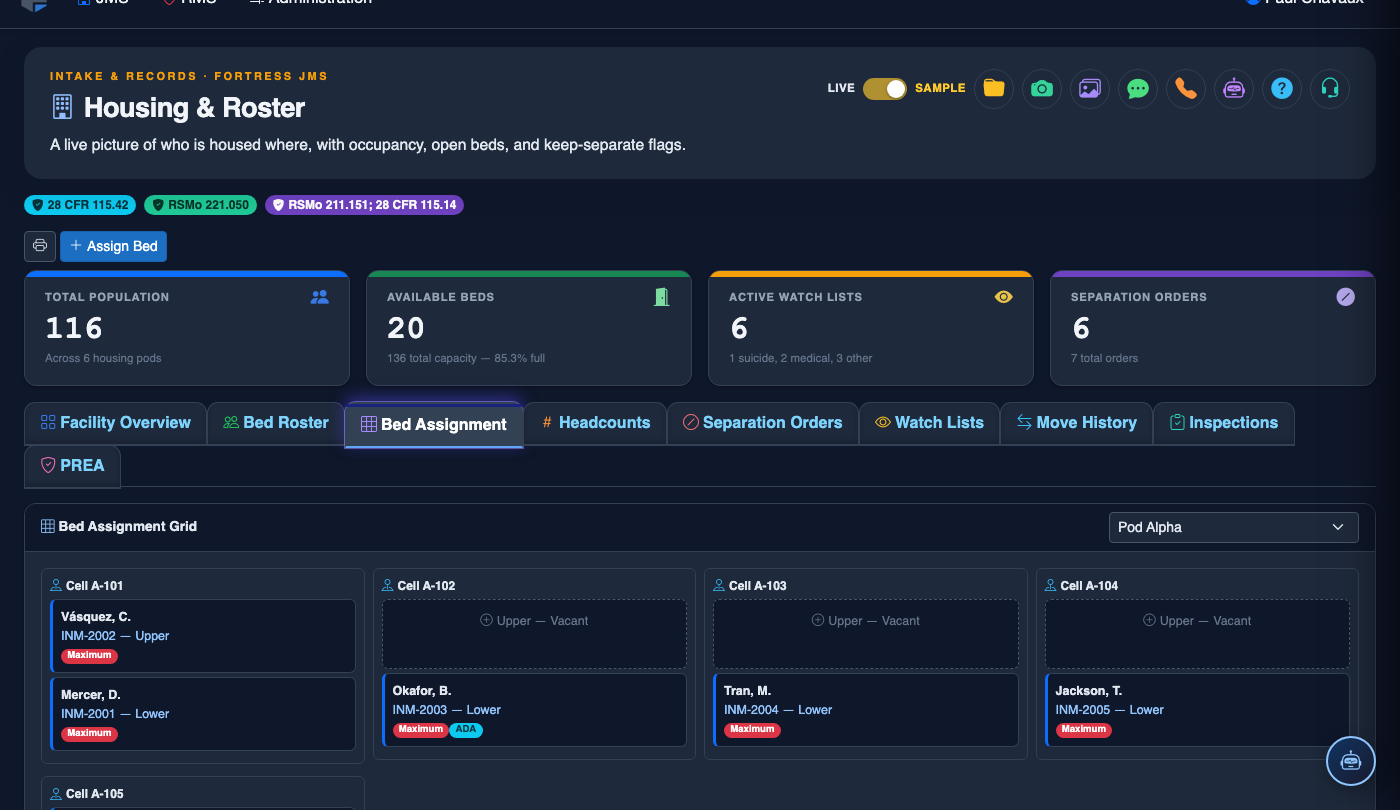Open the Jackson, T. bed card
The width and height of the screenshot is (1400, 810).
(x=1198, y=710)
